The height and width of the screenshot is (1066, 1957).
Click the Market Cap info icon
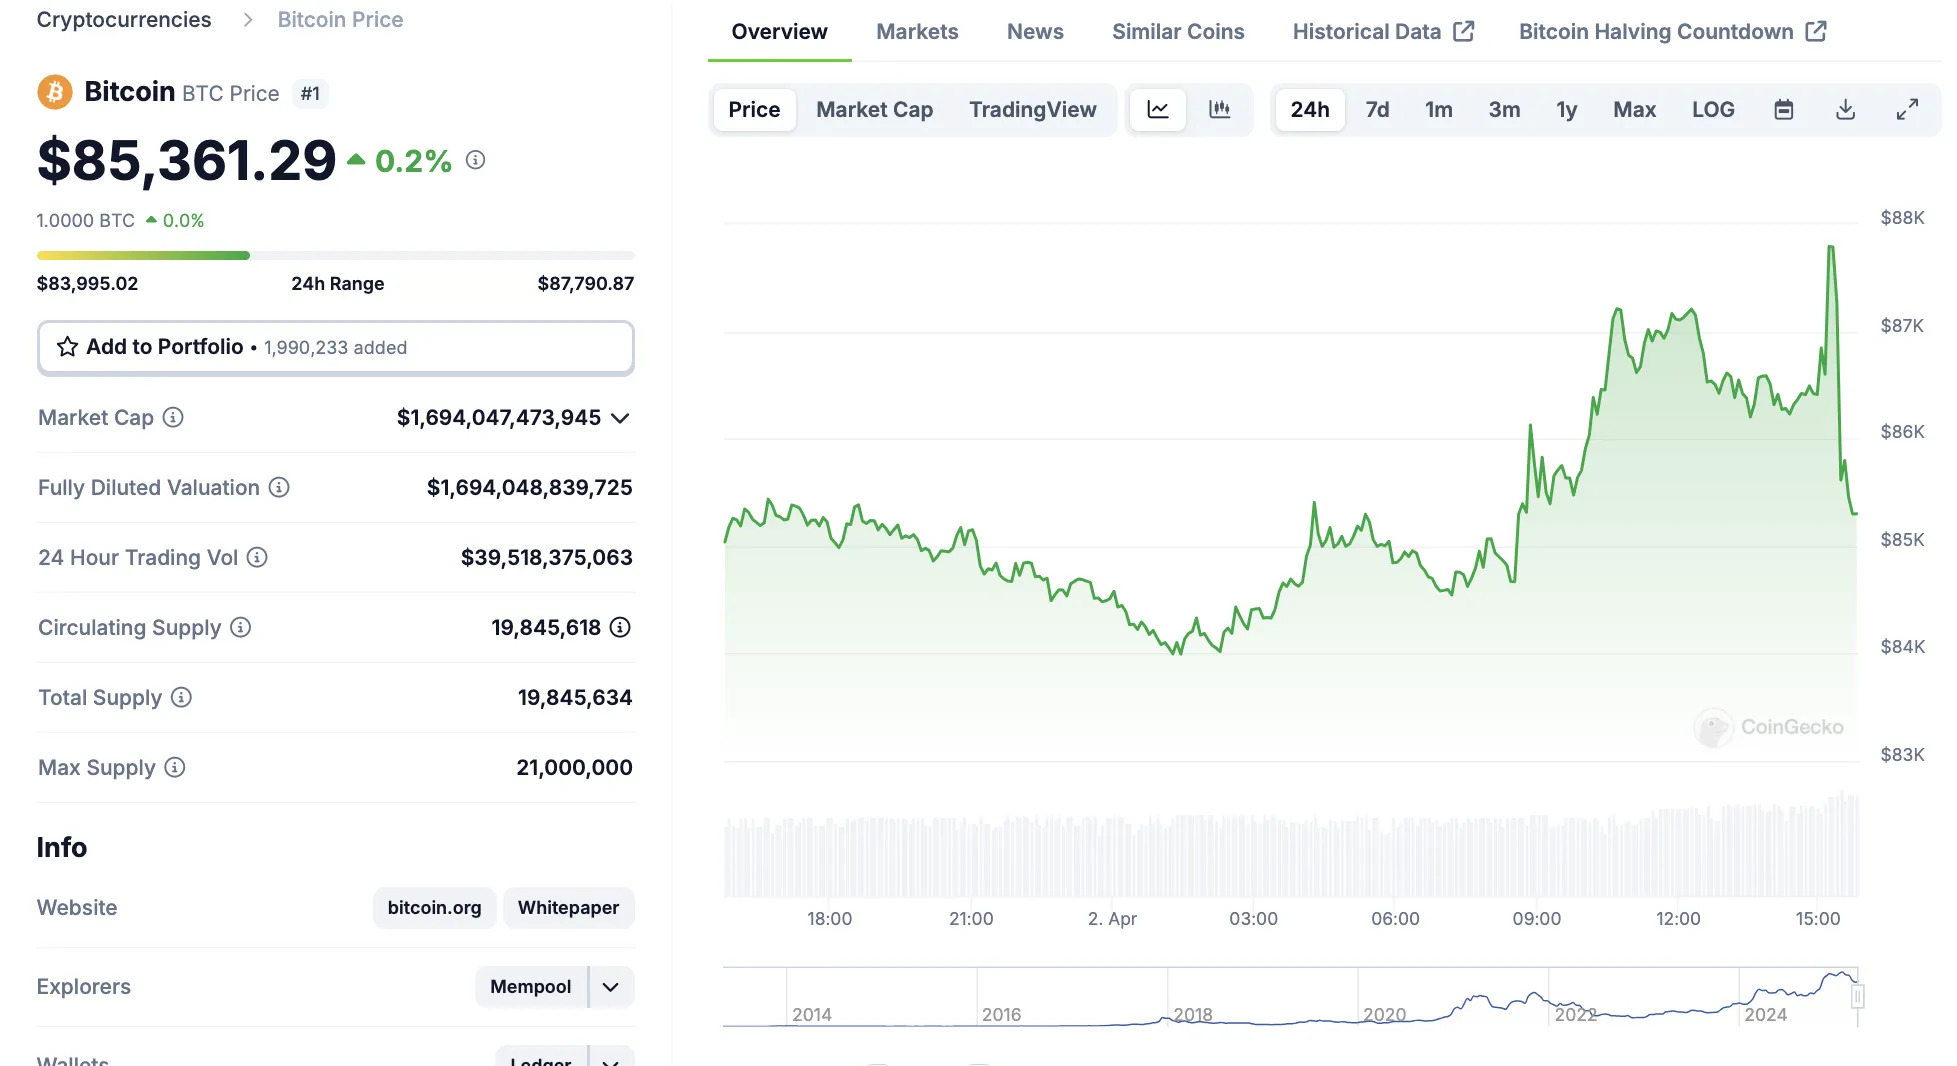(172, 418)
